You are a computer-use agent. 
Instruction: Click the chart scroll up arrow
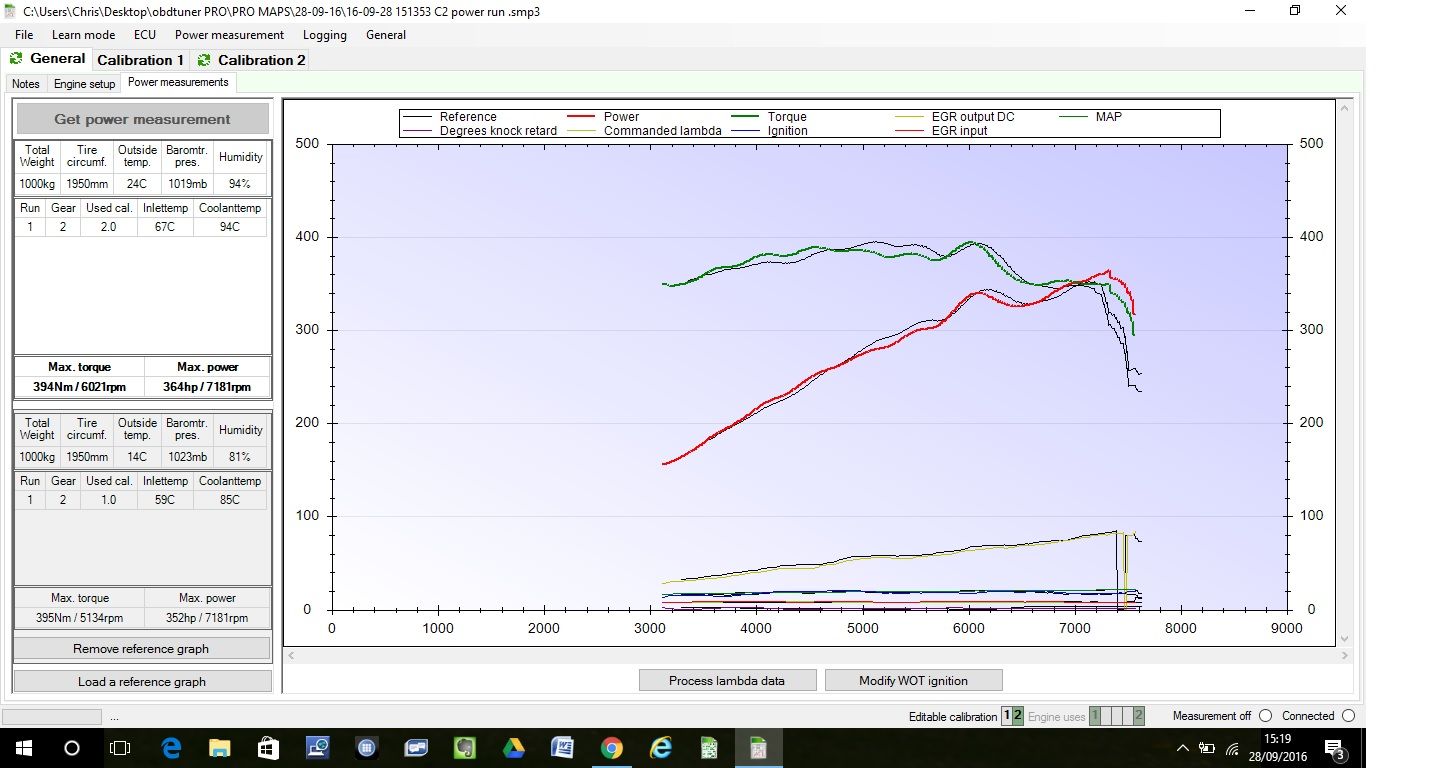(1345, 107)
